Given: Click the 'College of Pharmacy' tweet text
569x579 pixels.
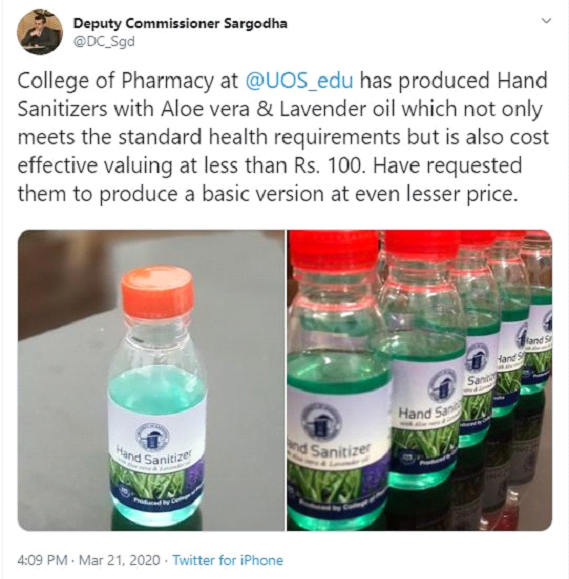Looking at the screenshot, I should [x=116, y=80].
